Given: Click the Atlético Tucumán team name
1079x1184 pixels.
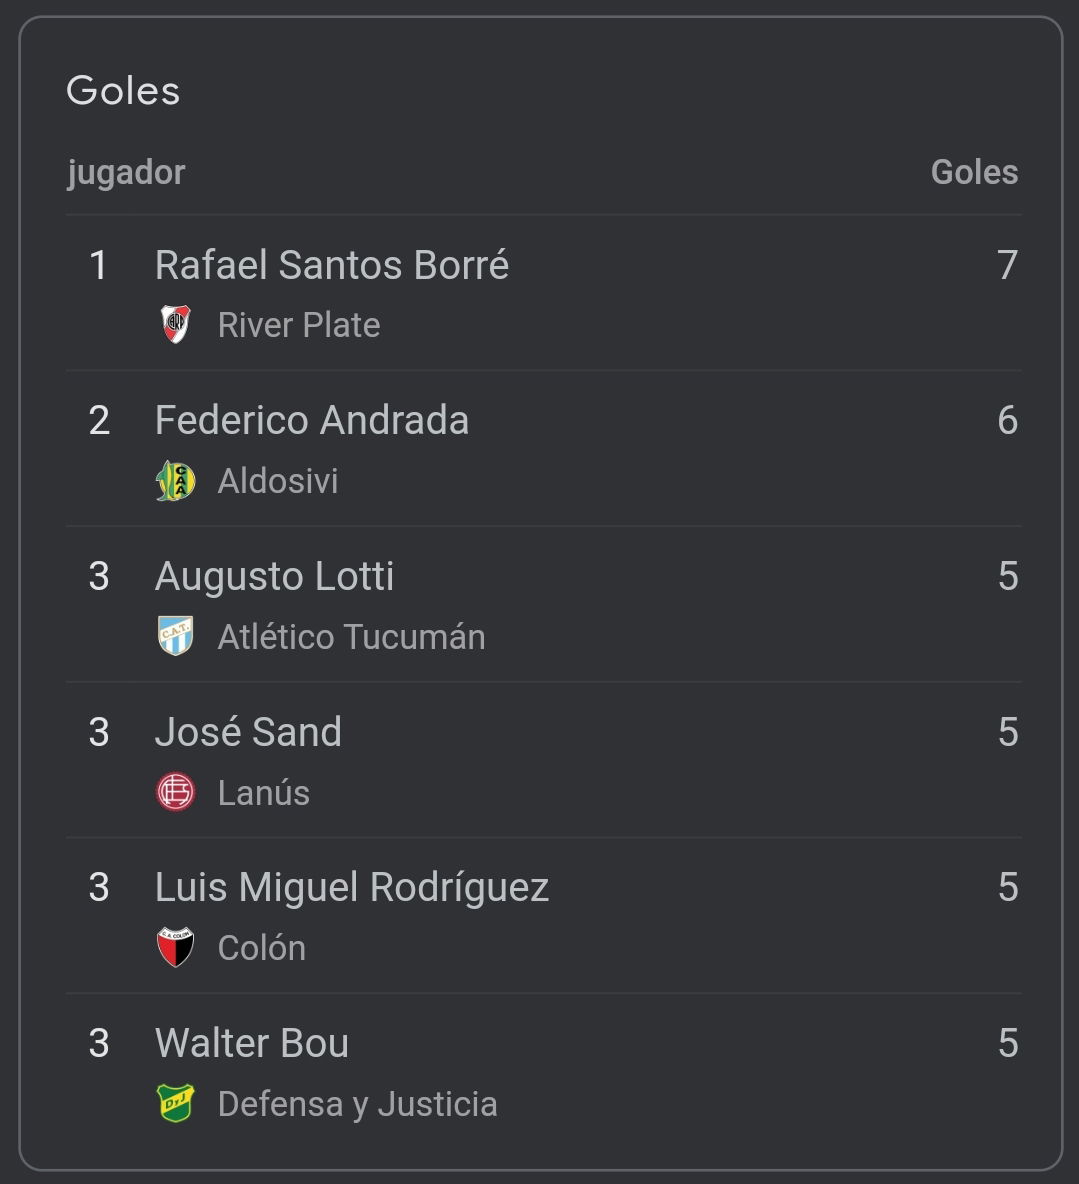Looking at the screenshot, I should tap(351, 637).
